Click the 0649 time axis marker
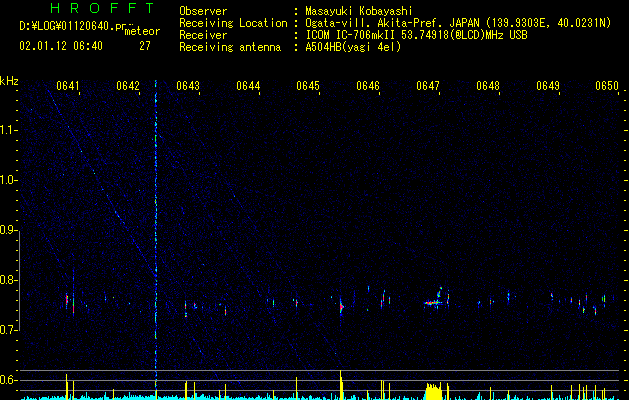The image size is (629, 400). click(548, 86)
